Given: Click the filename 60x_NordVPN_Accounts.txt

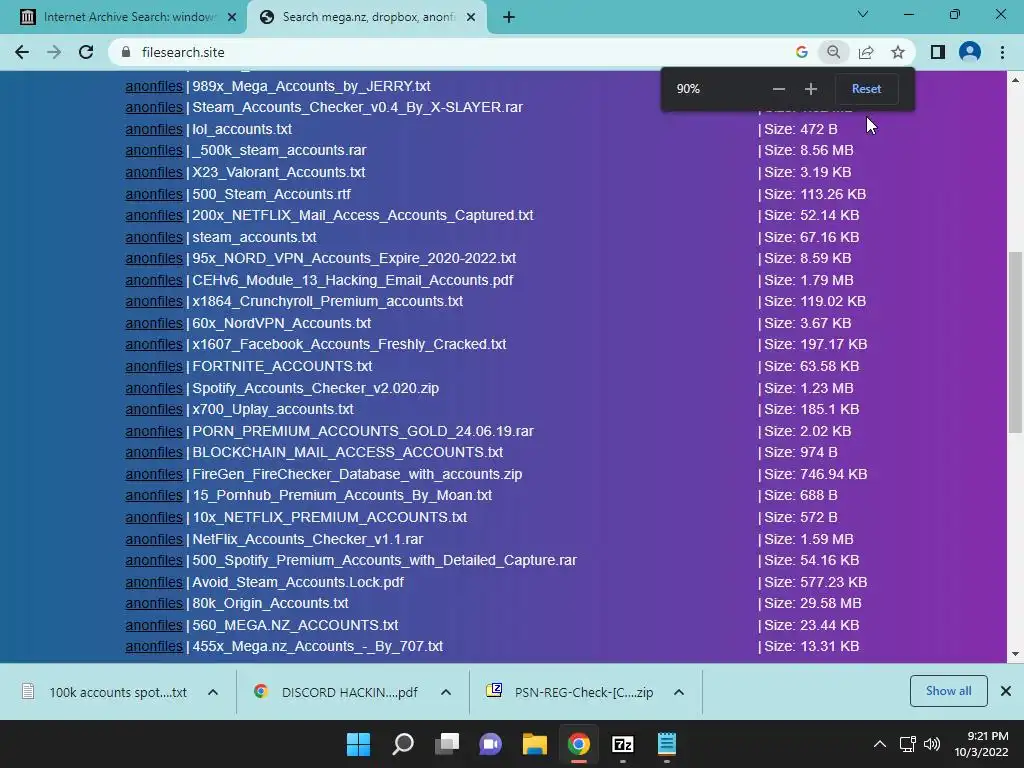Looking at the screenshot, I should [x=281, y=323].
